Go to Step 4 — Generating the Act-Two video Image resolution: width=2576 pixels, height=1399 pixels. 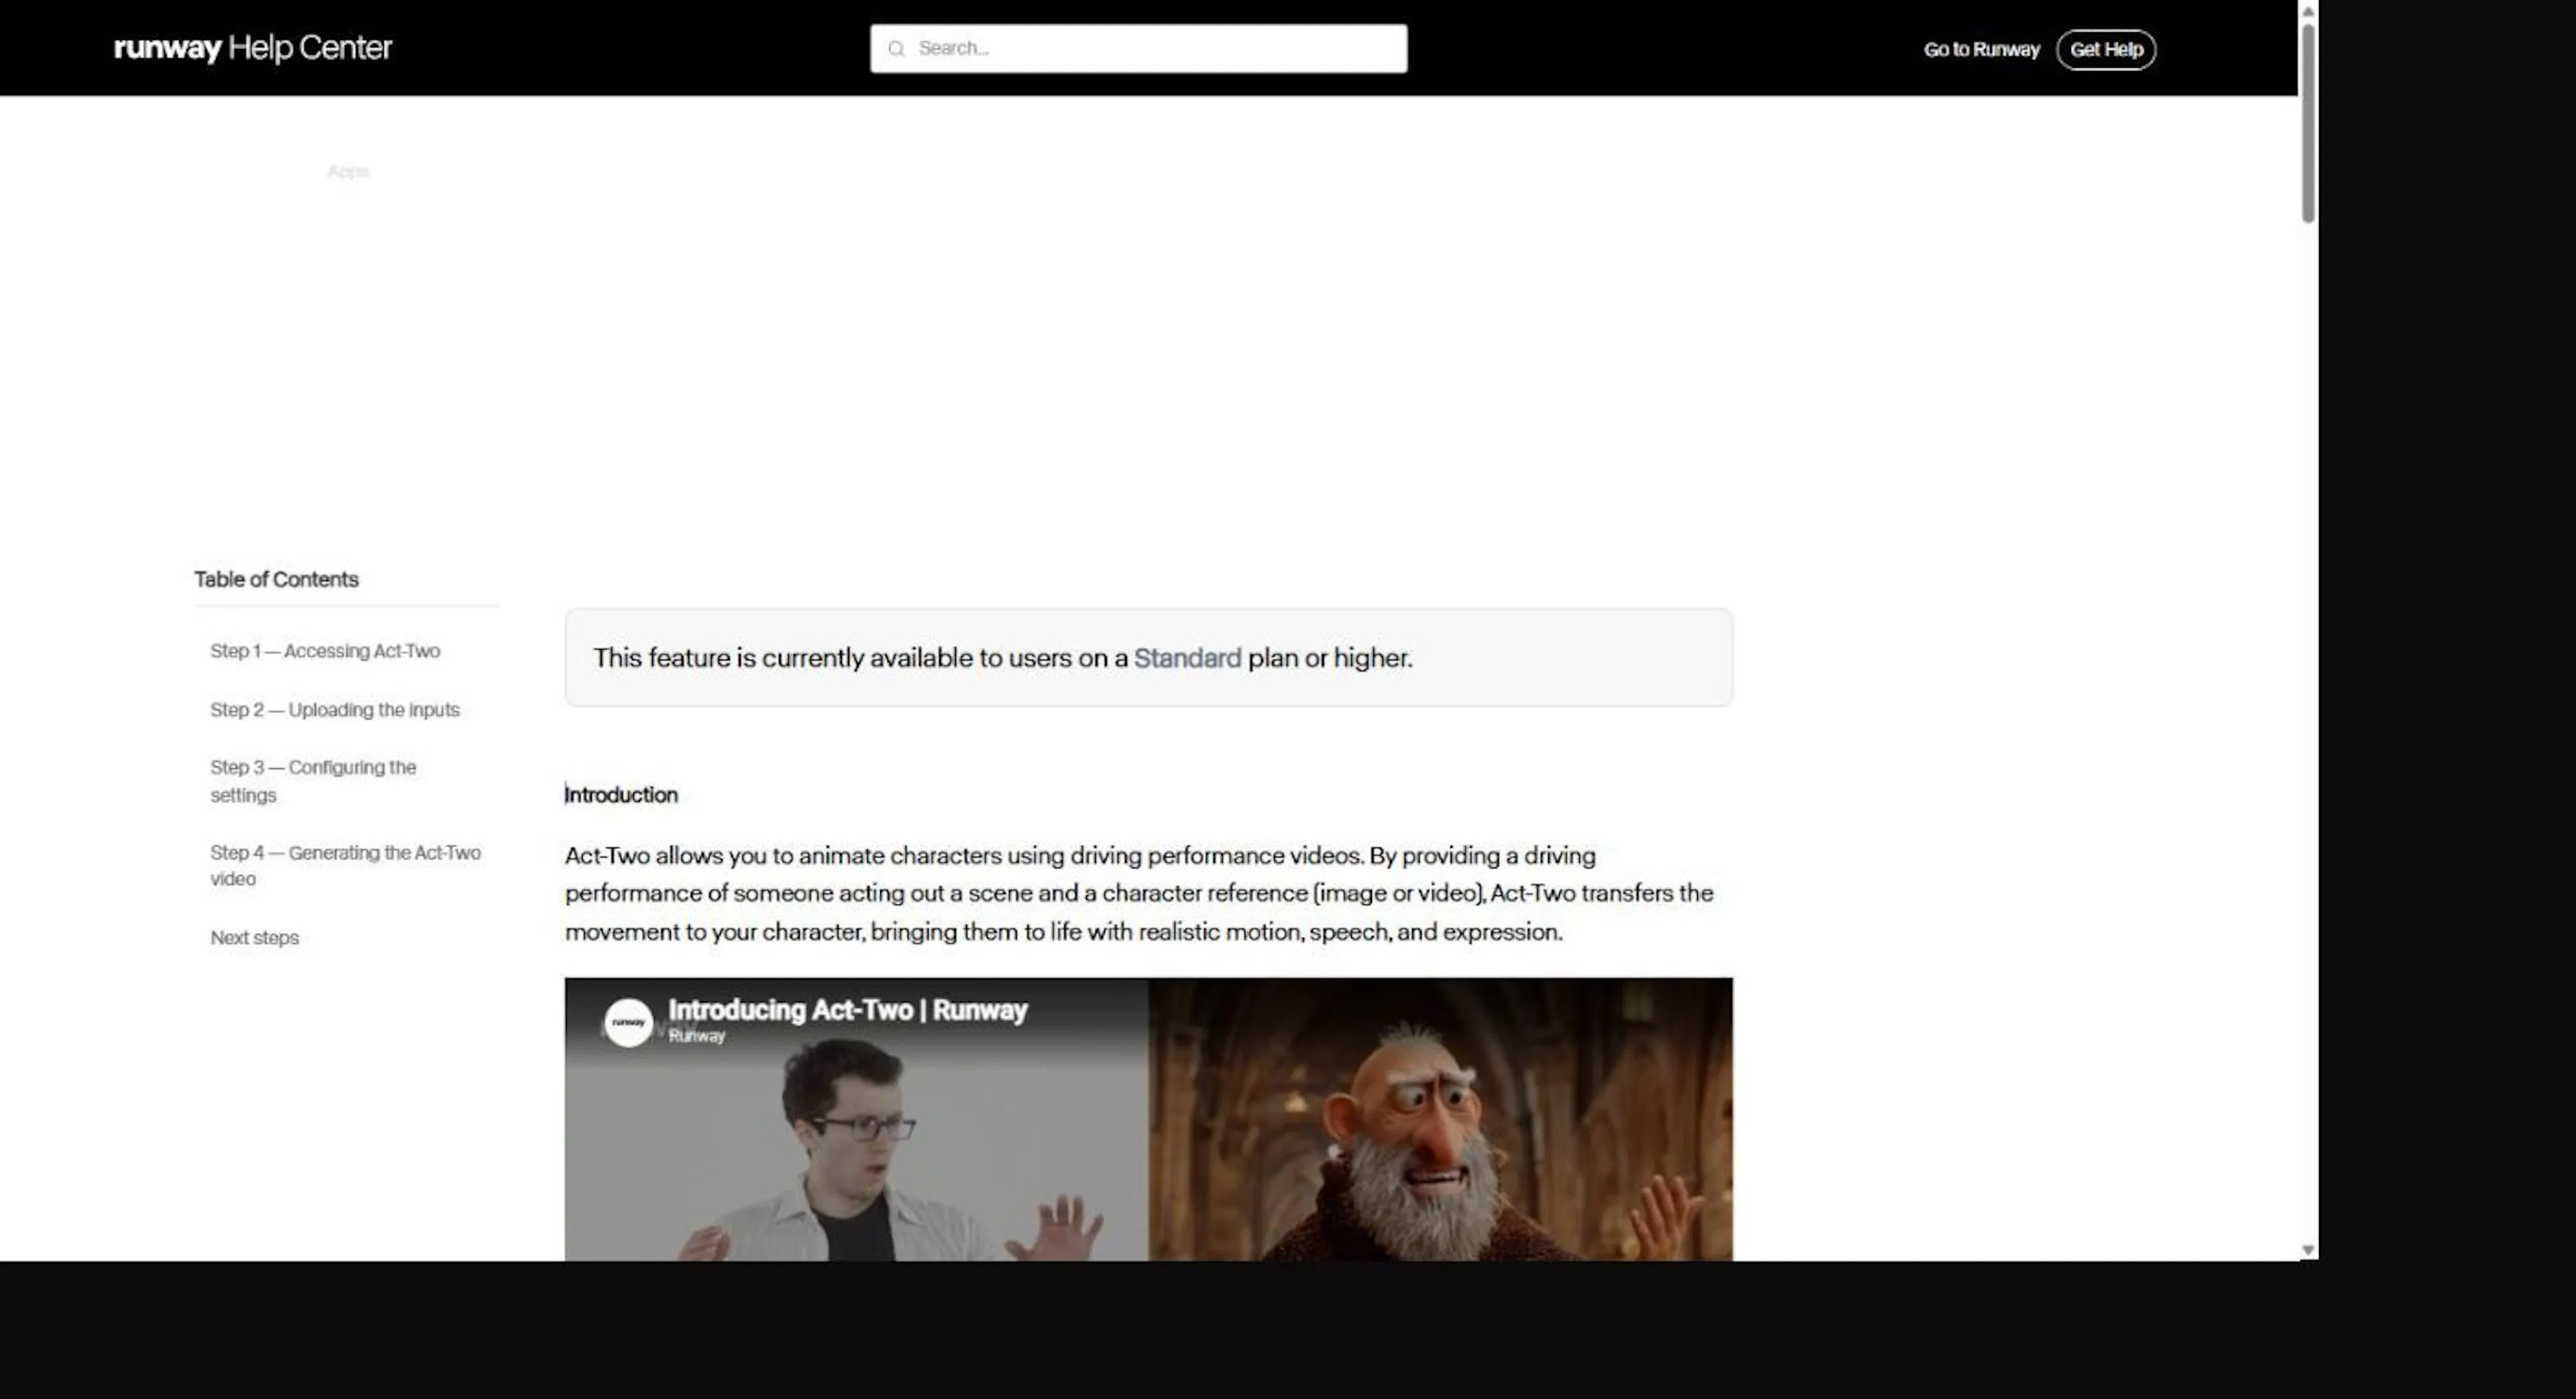point(345,866)
